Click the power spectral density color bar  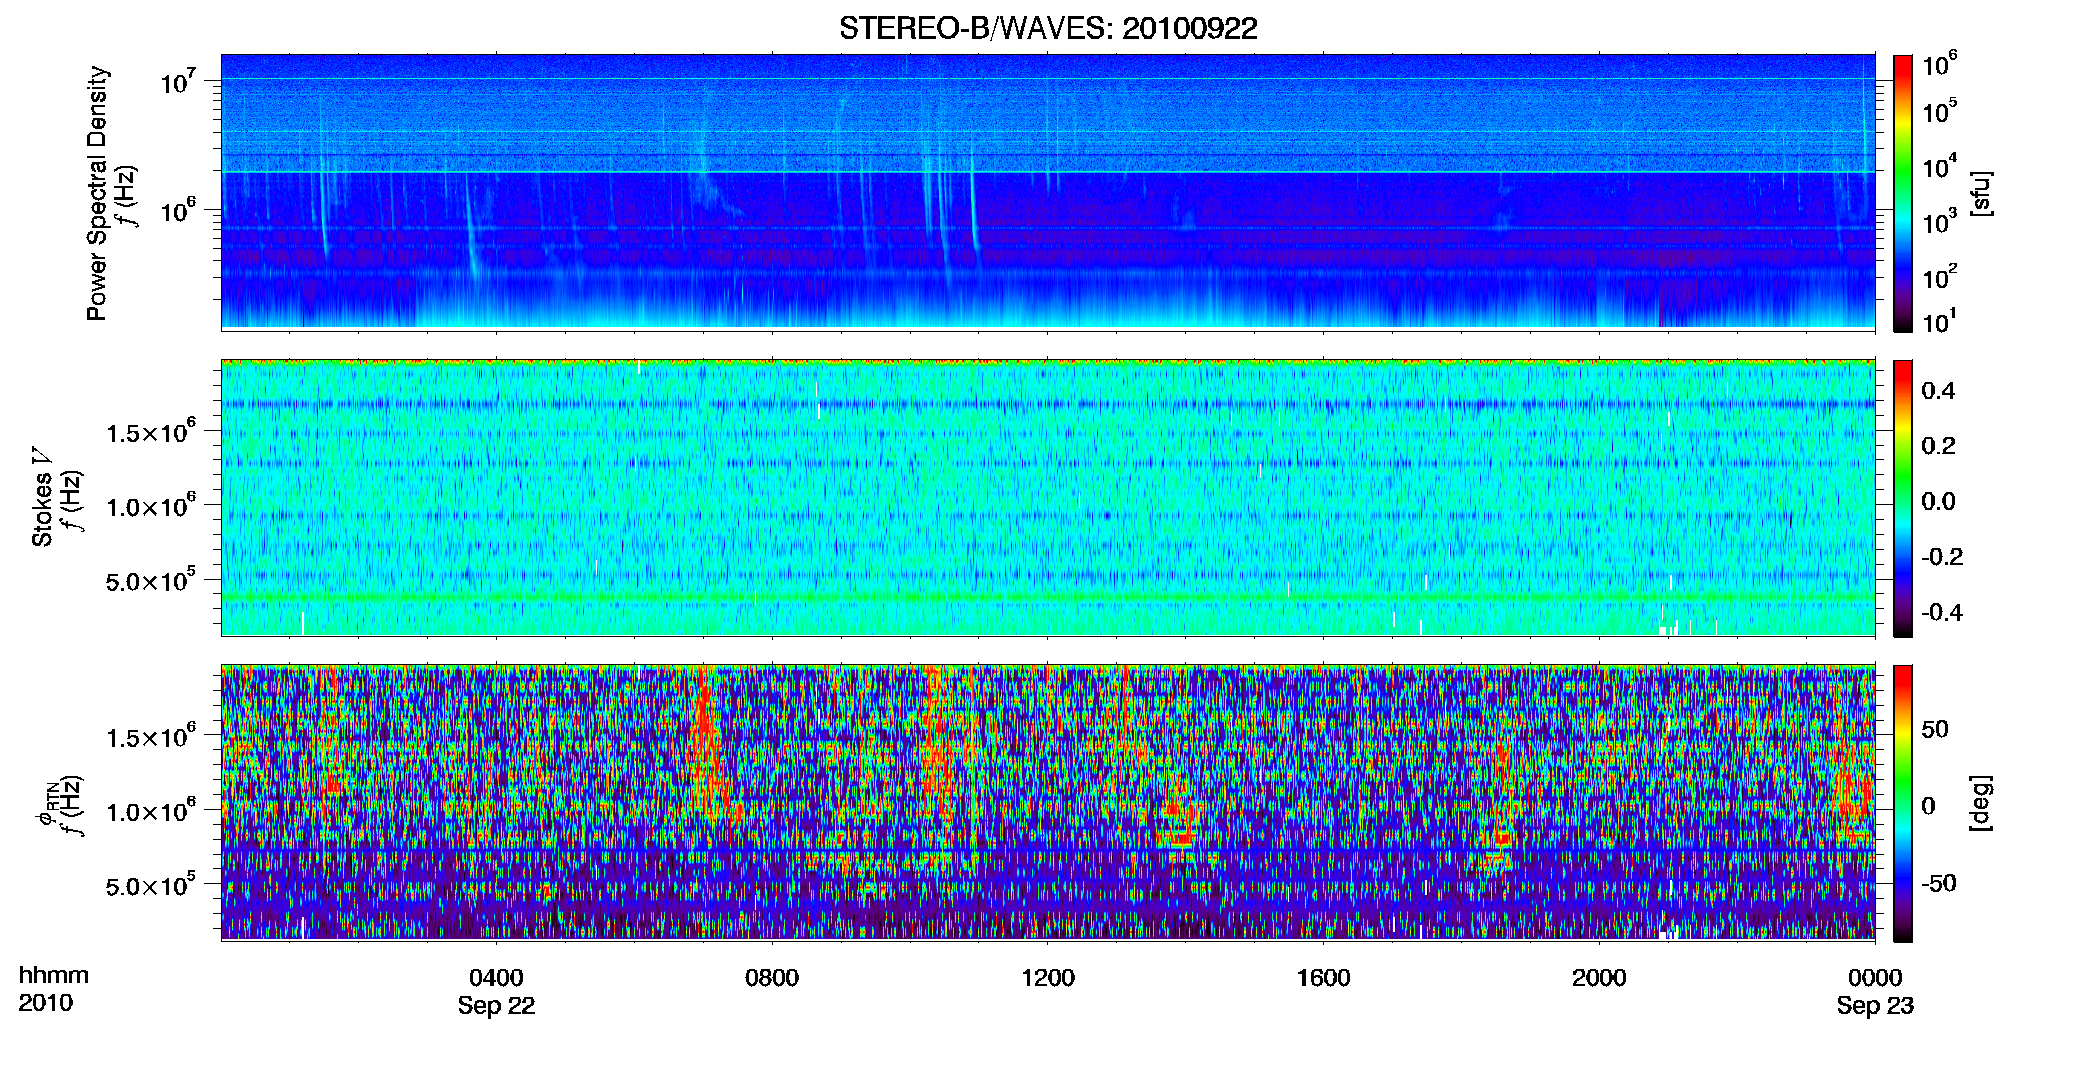(x=1903, y=193)
